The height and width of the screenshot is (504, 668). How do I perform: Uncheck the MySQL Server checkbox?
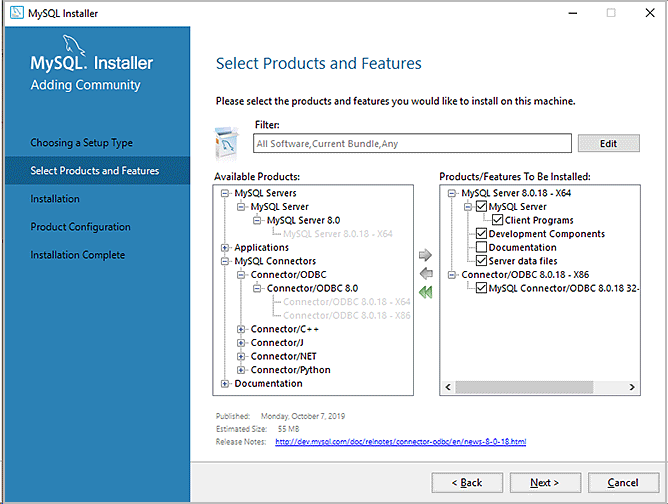click(481, 207)
